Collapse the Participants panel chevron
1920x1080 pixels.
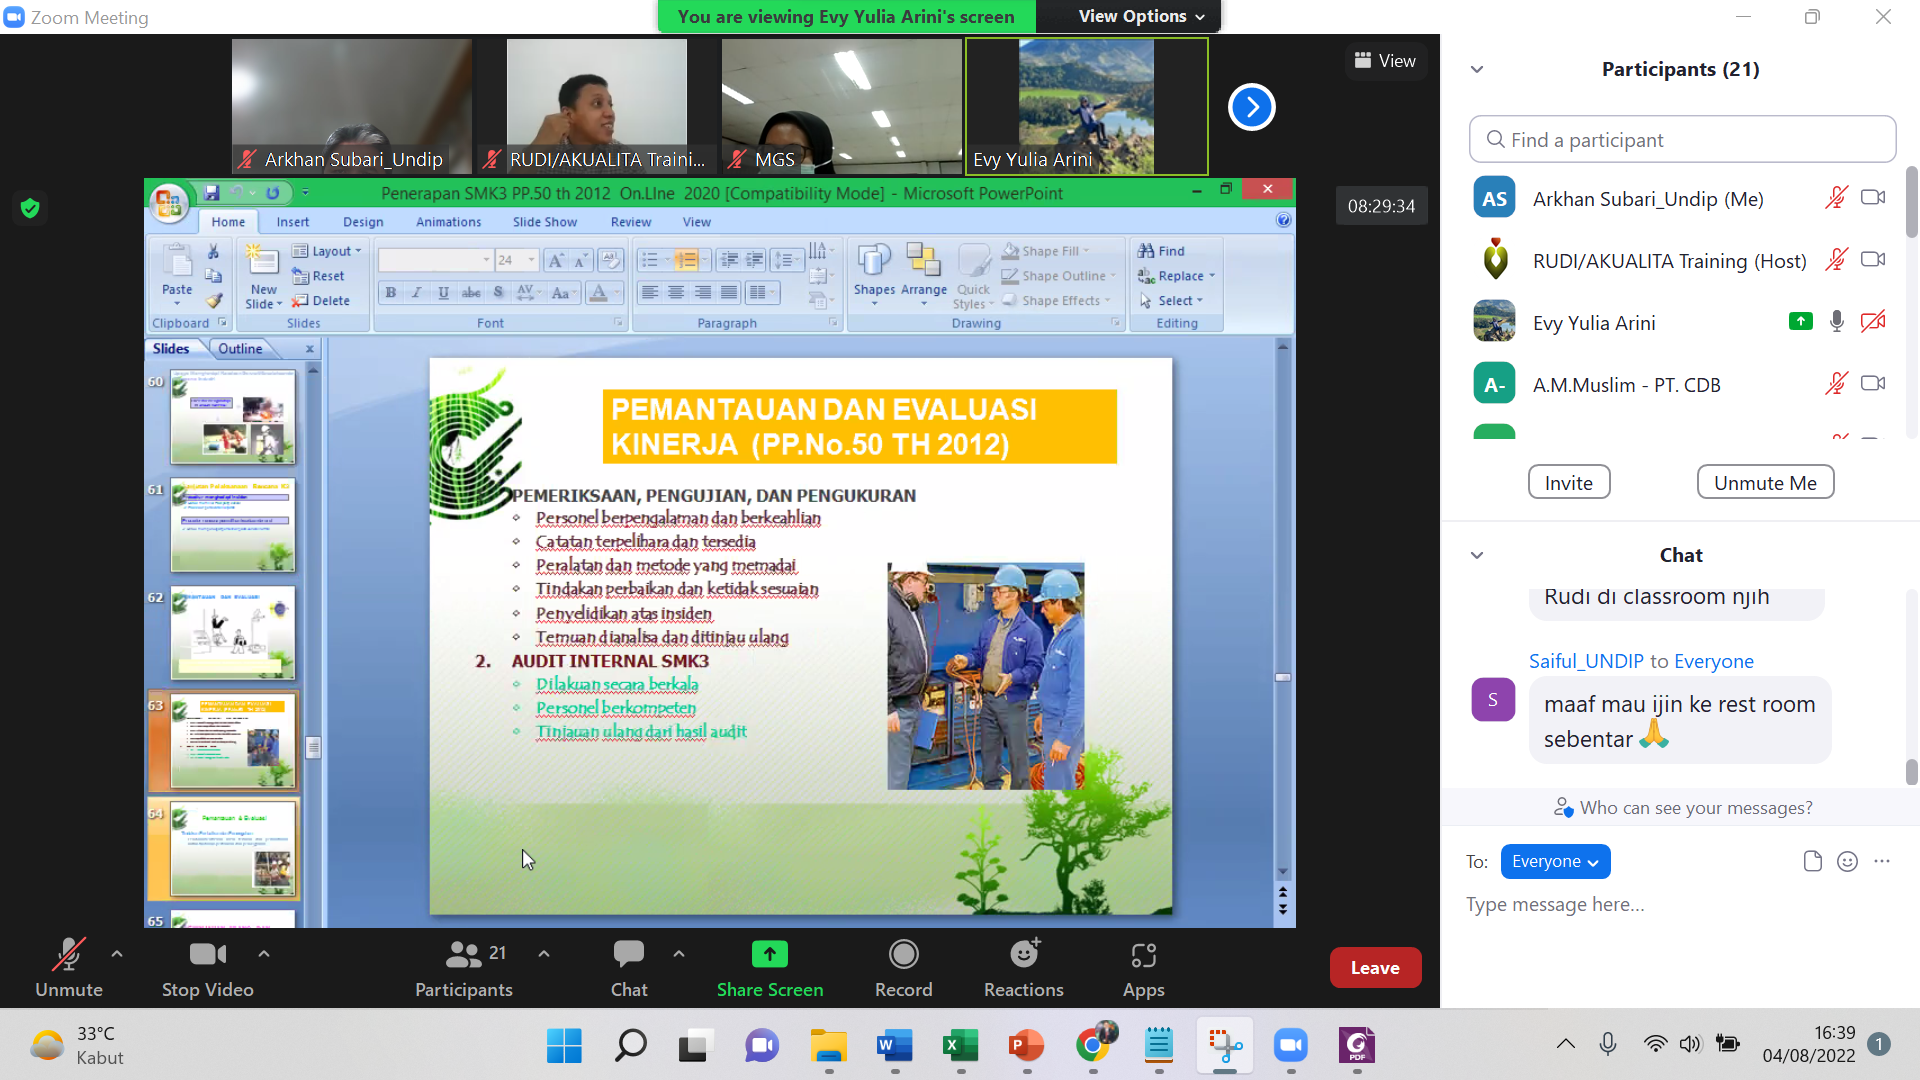[1477, 69]
